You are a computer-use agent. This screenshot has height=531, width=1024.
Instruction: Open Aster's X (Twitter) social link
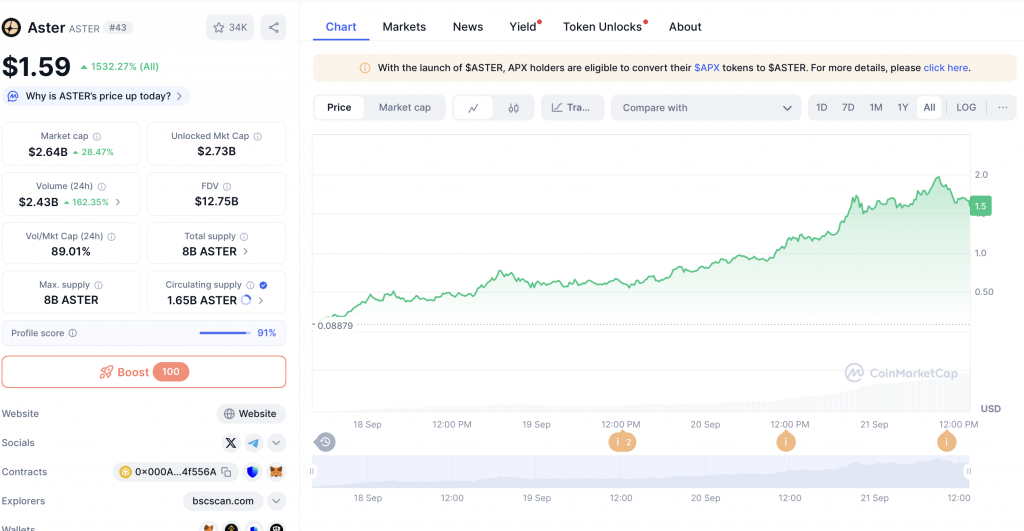coord(231,443)
